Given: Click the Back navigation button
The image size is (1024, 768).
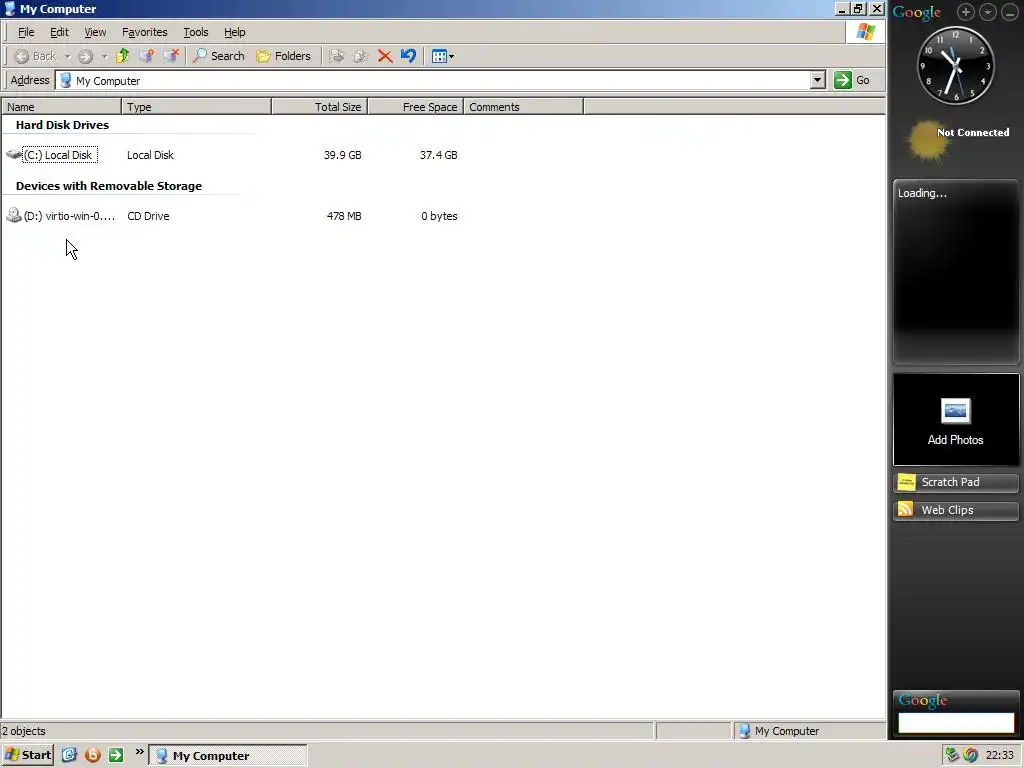Looking at the screenshot, I should [x=35, y=56].
